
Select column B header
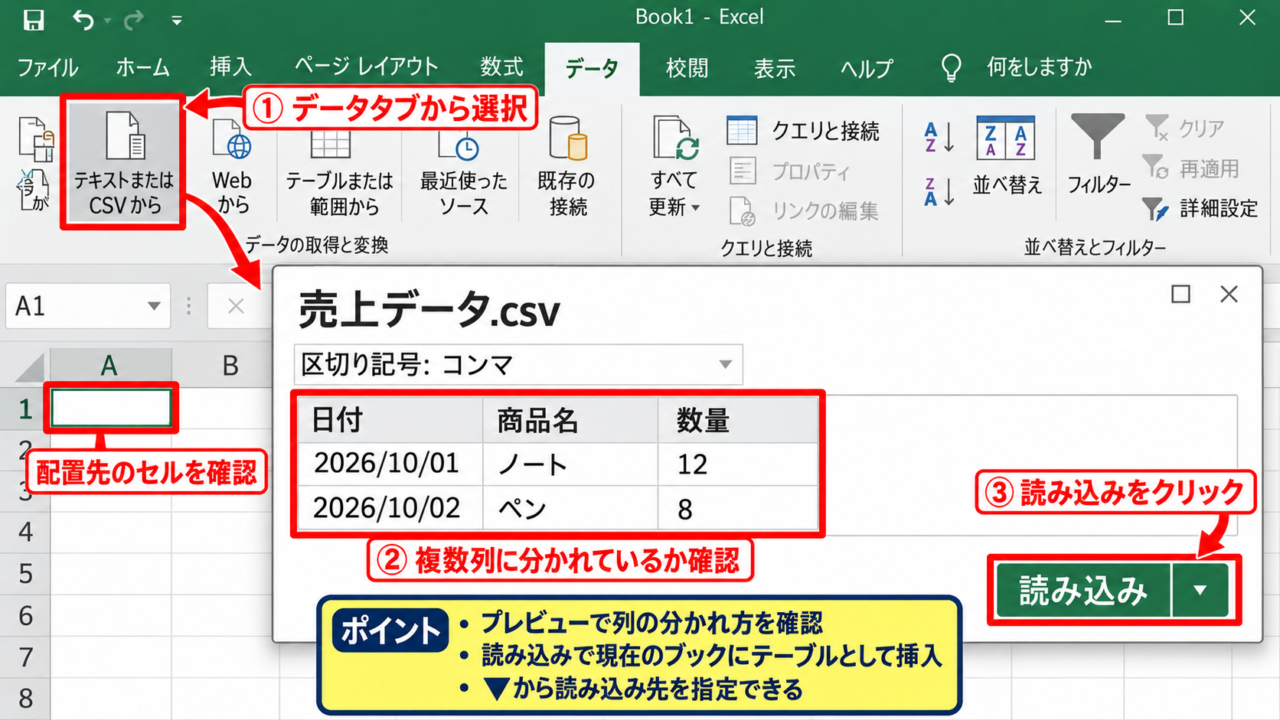pyautogui.click(x=230, y=366)
